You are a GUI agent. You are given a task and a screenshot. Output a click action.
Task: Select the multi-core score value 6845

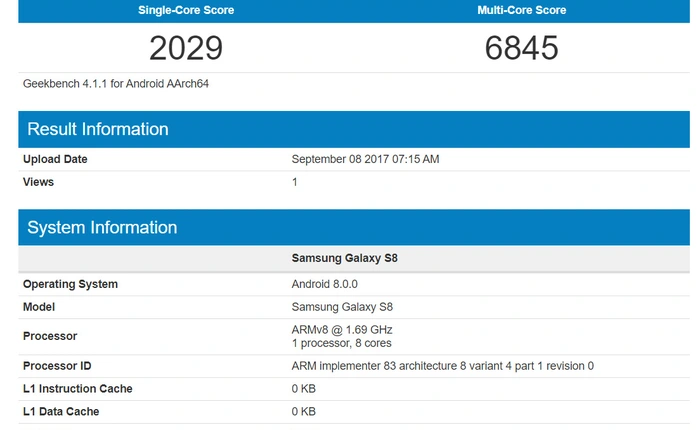coord(521,48)
